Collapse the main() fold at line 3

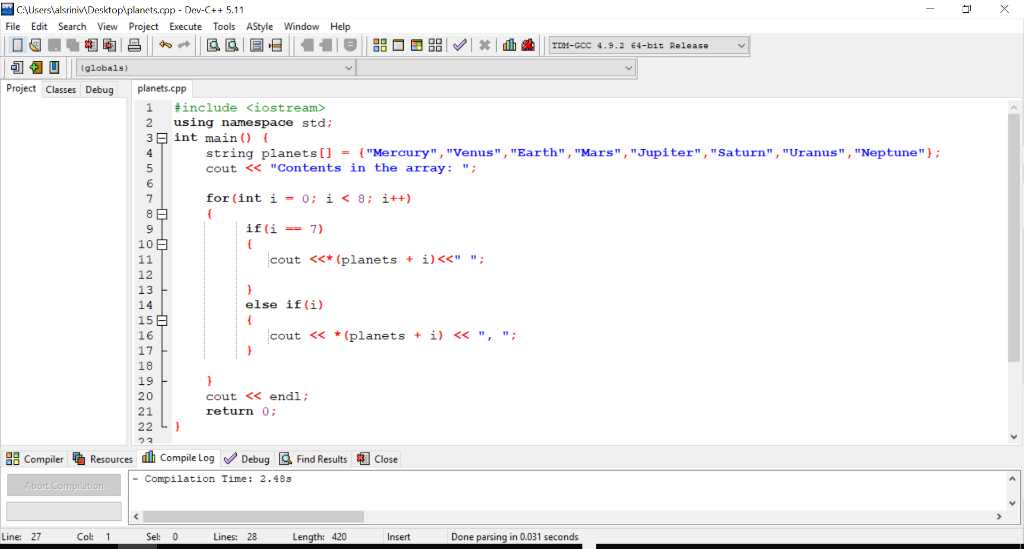click(x=162, y=138)
